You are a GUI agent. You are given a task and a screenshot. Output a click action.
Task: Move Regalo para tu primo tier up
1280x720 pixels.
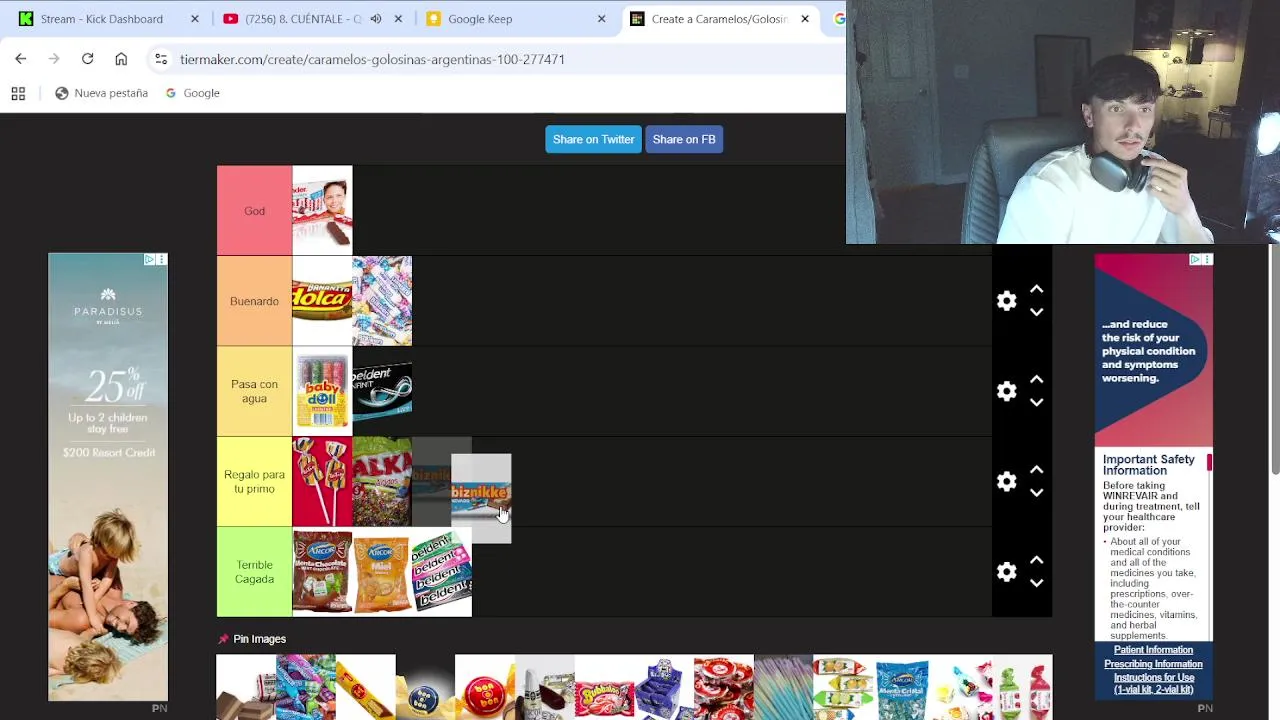pos(1036,469)
